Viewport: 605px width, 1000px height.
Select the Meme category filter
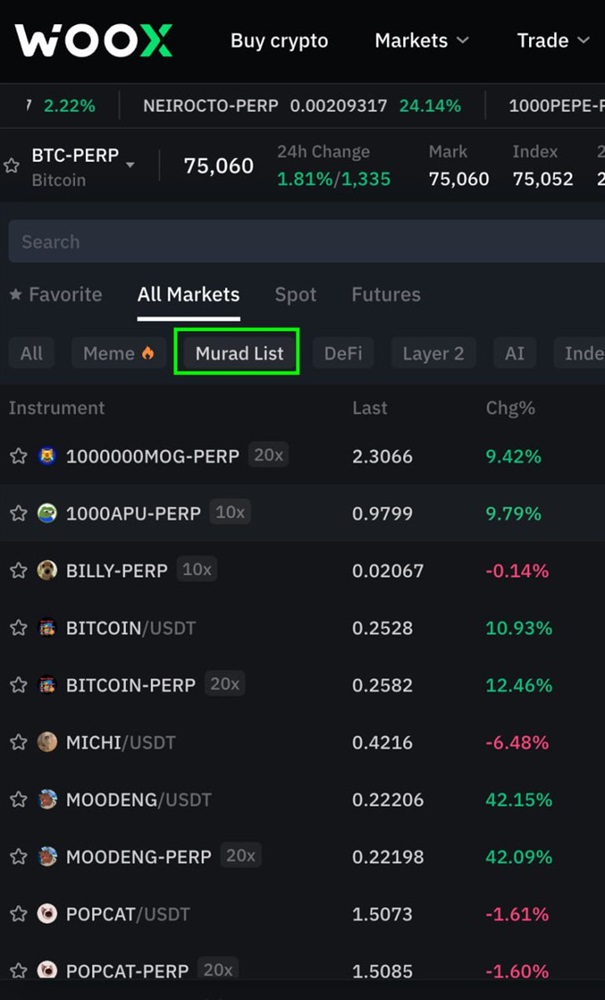(118, 353)
